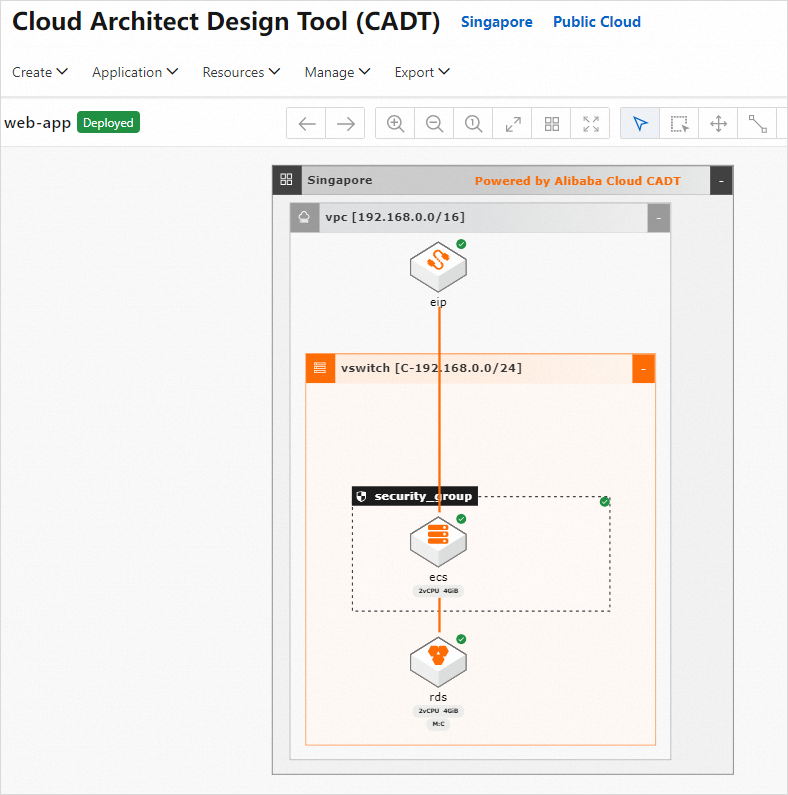The width and height of the screenshot is (788, 795).
Task: Click the Singapore region link in the page header
Action: pyautogui.click(x=496, y=22)
